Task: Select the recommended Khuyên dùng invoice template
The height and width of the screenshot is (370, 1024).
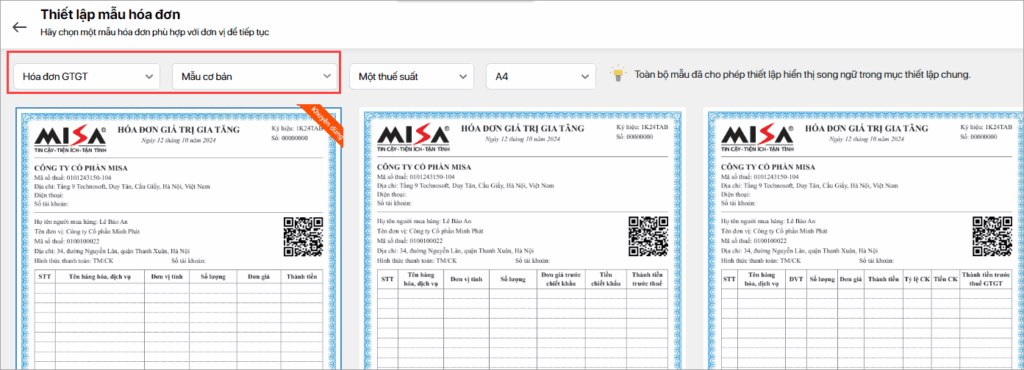Action: [178, 240]
